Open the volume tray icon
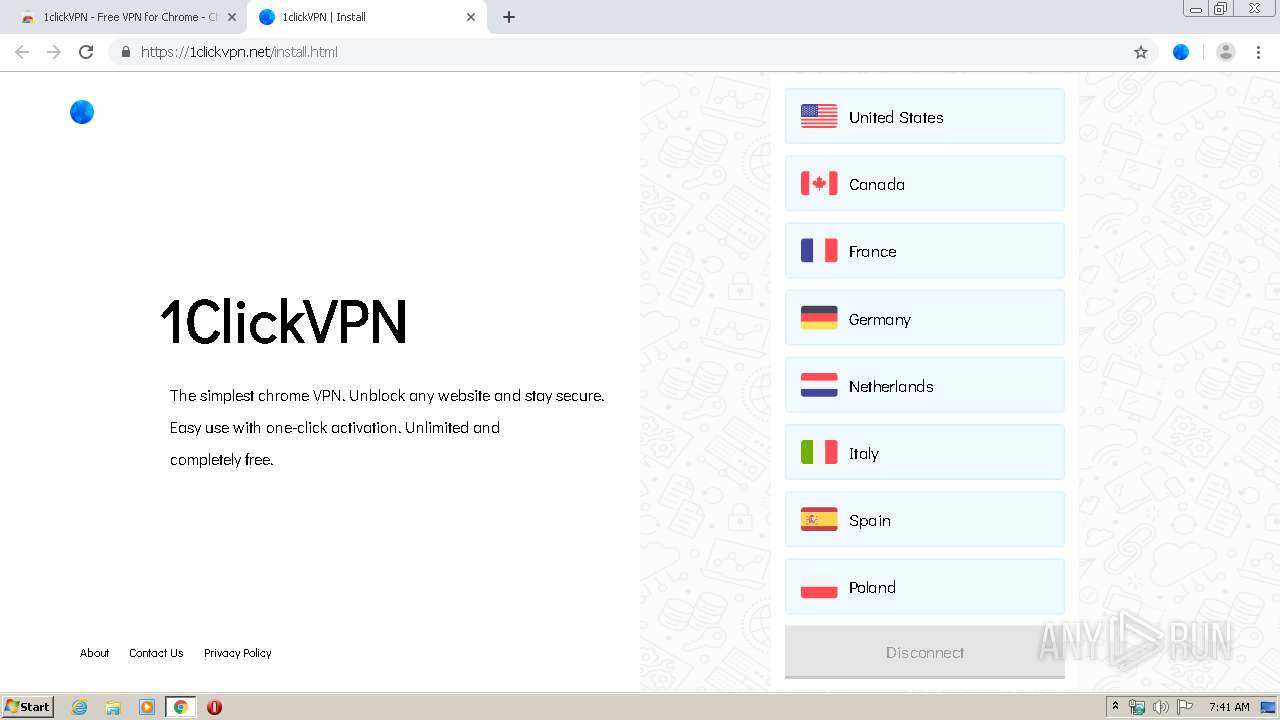The height and width of the screenshot is (720, 1280). pyautogui.click(x=1160, y=707)
